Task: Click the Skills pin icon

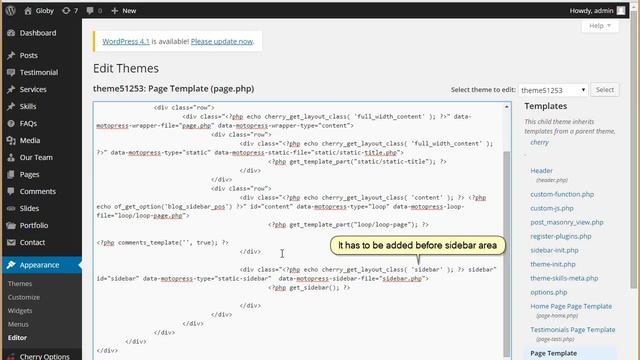Action: [x=11, y=107]
